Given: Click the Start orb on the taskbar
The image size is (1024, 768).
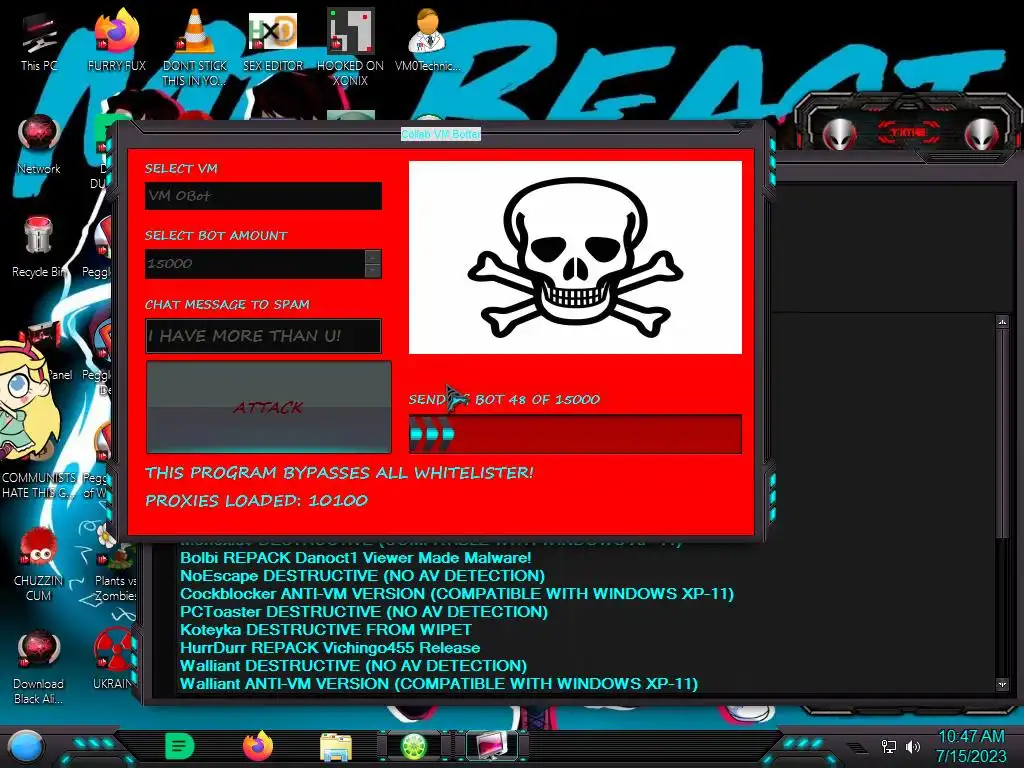Looking at the screenshot, I should (x=25, y=747).
